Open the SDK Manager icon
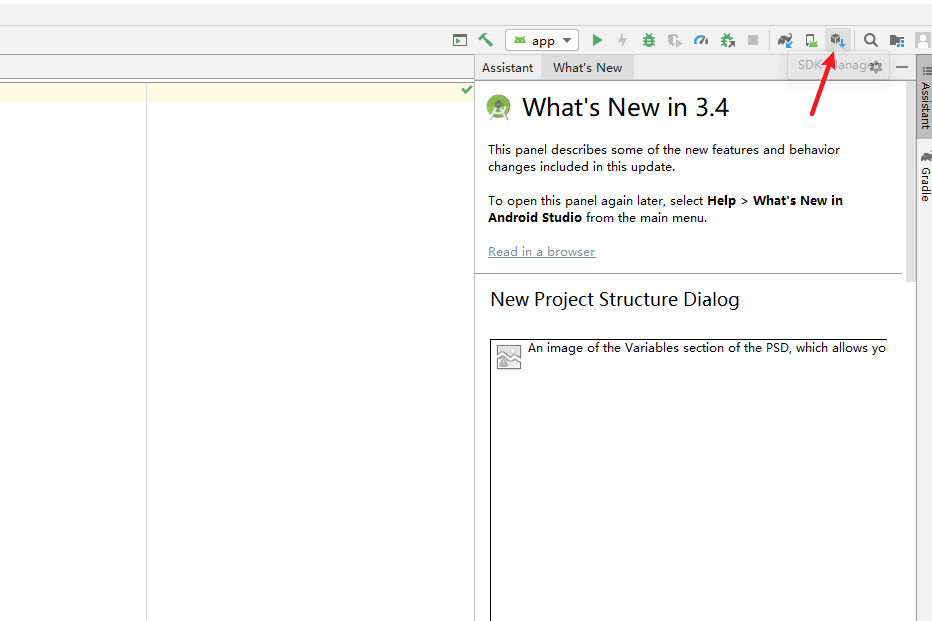This screenshot has height=621, width=932. click(x=838, y=40)
